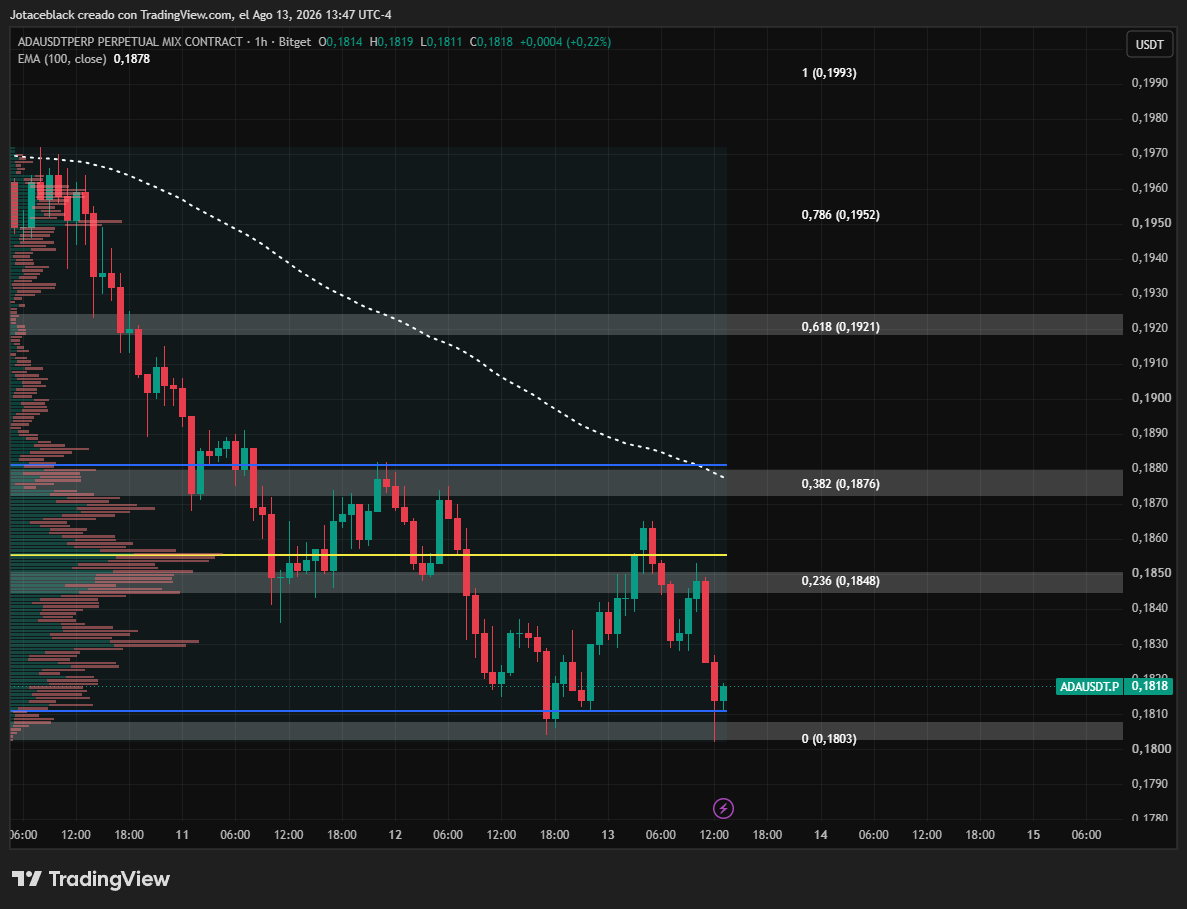Click the TradingView logo at bottom
1187x909 pixels.
[x=91, y=879]
